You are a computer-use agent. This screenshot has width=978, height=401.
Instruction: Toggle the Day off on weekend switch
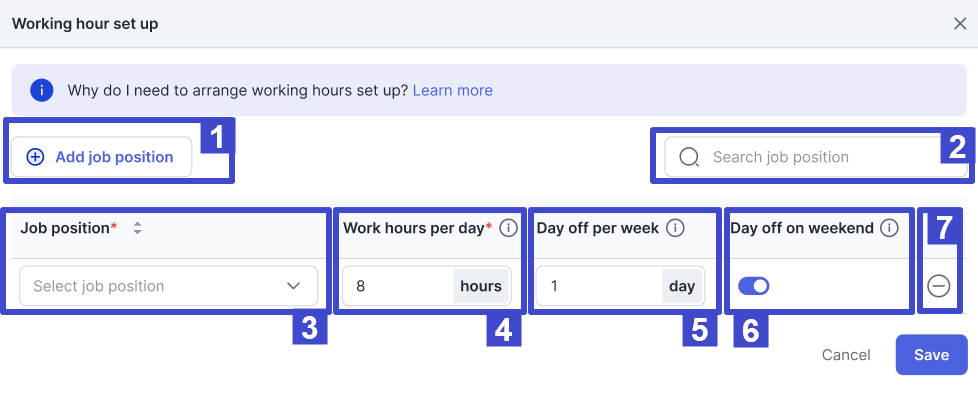point(753,286)
